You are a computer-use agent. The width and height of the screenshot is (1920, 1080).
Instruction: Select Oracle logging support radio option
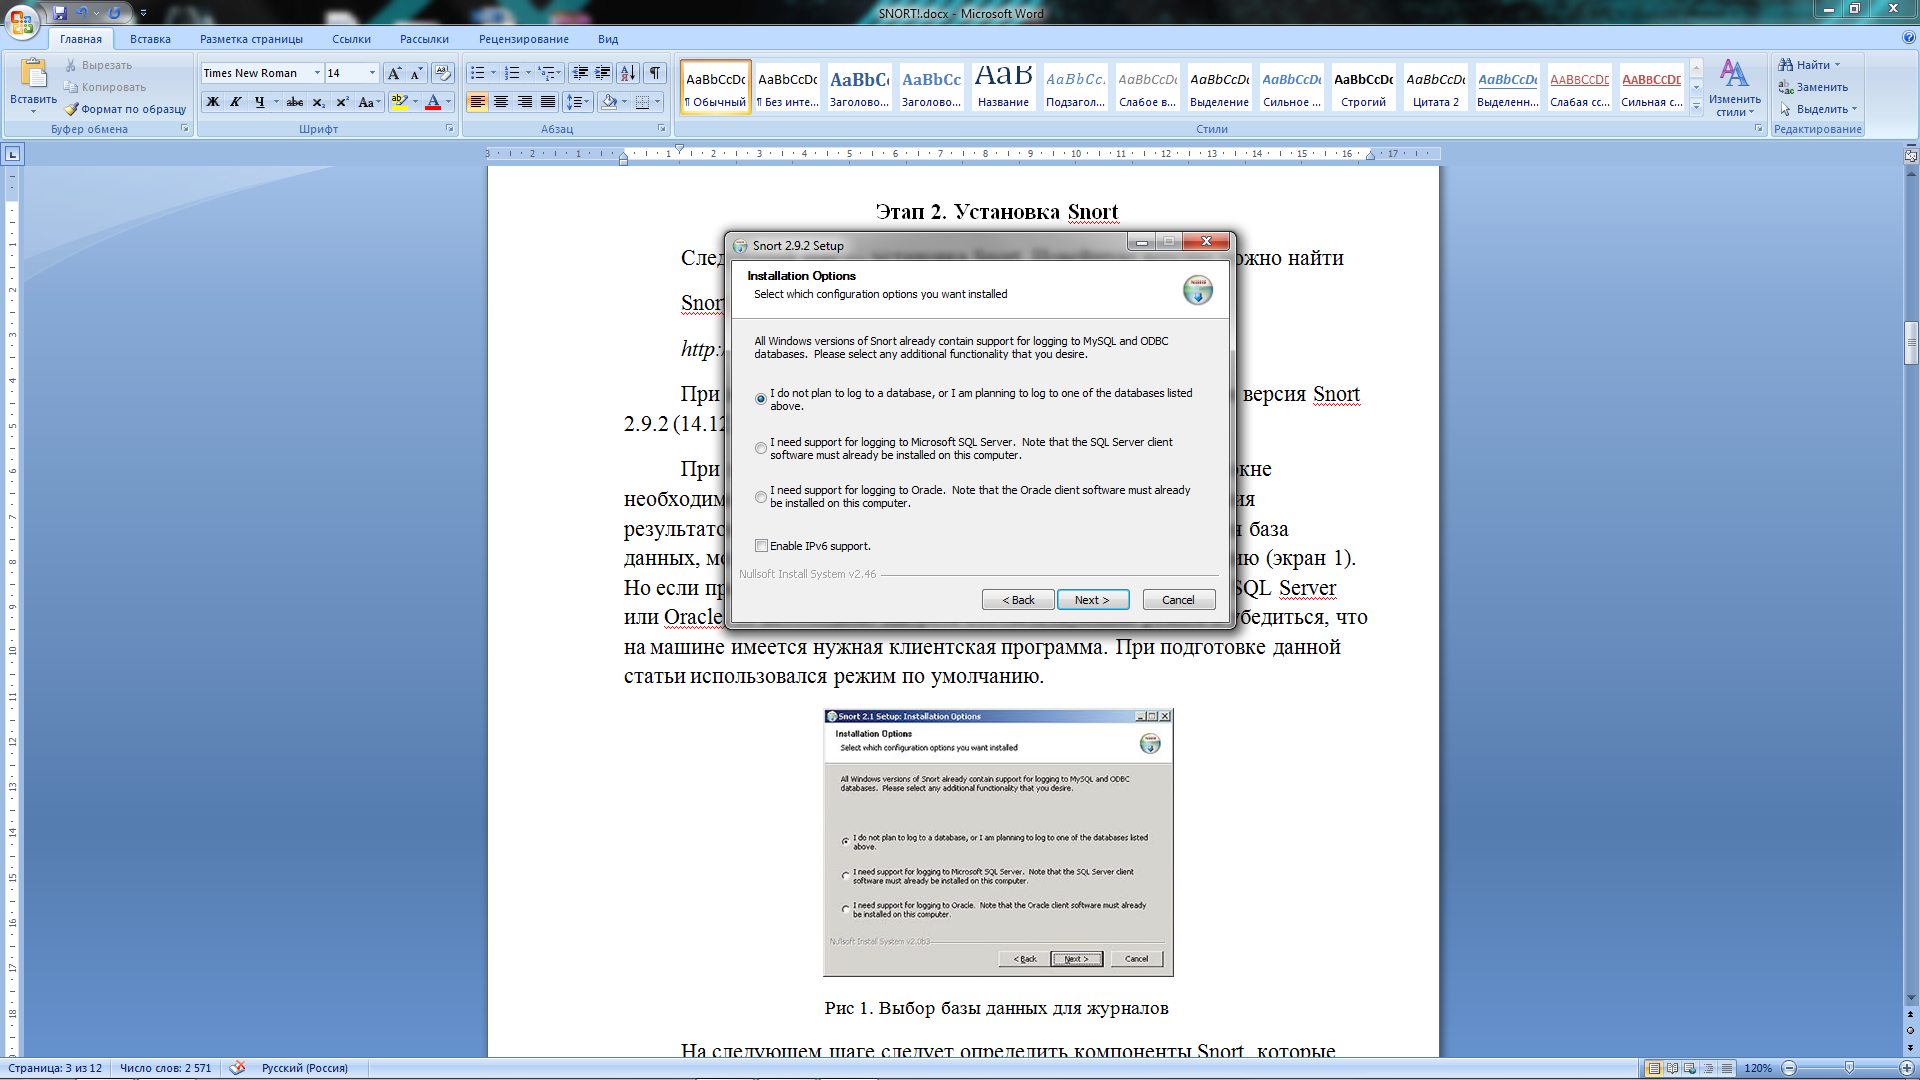coord(761,497)
